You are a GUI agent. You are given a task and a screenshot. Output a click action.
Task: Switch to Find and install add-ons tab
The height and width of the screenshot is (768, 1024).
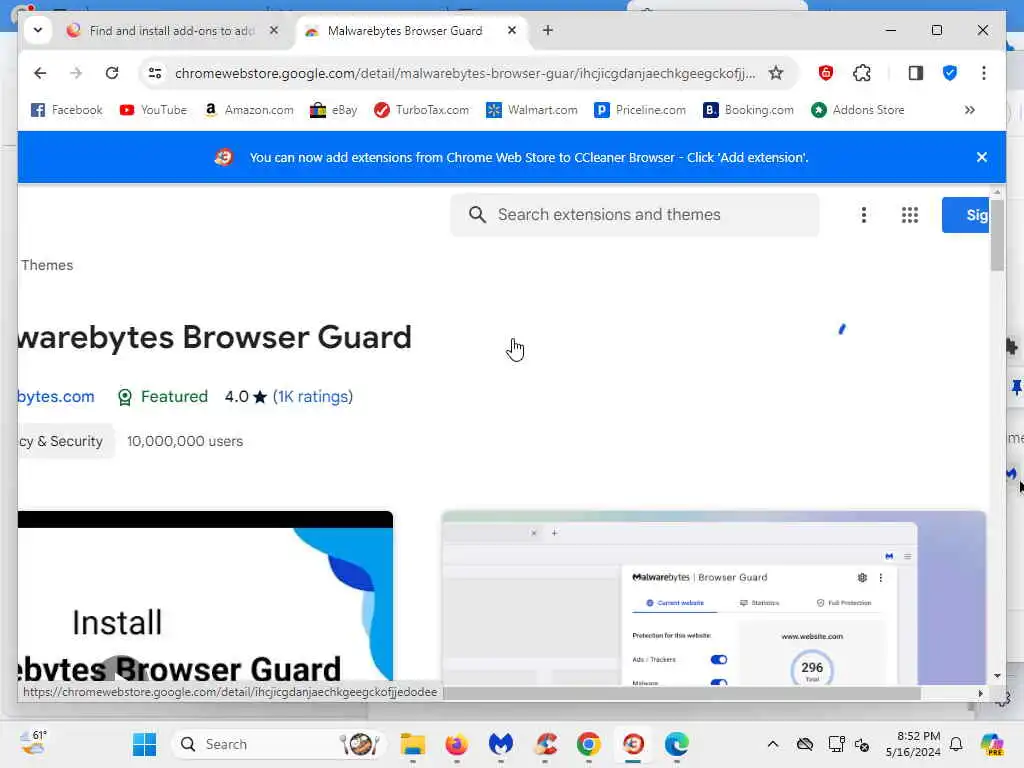point(172,31)
